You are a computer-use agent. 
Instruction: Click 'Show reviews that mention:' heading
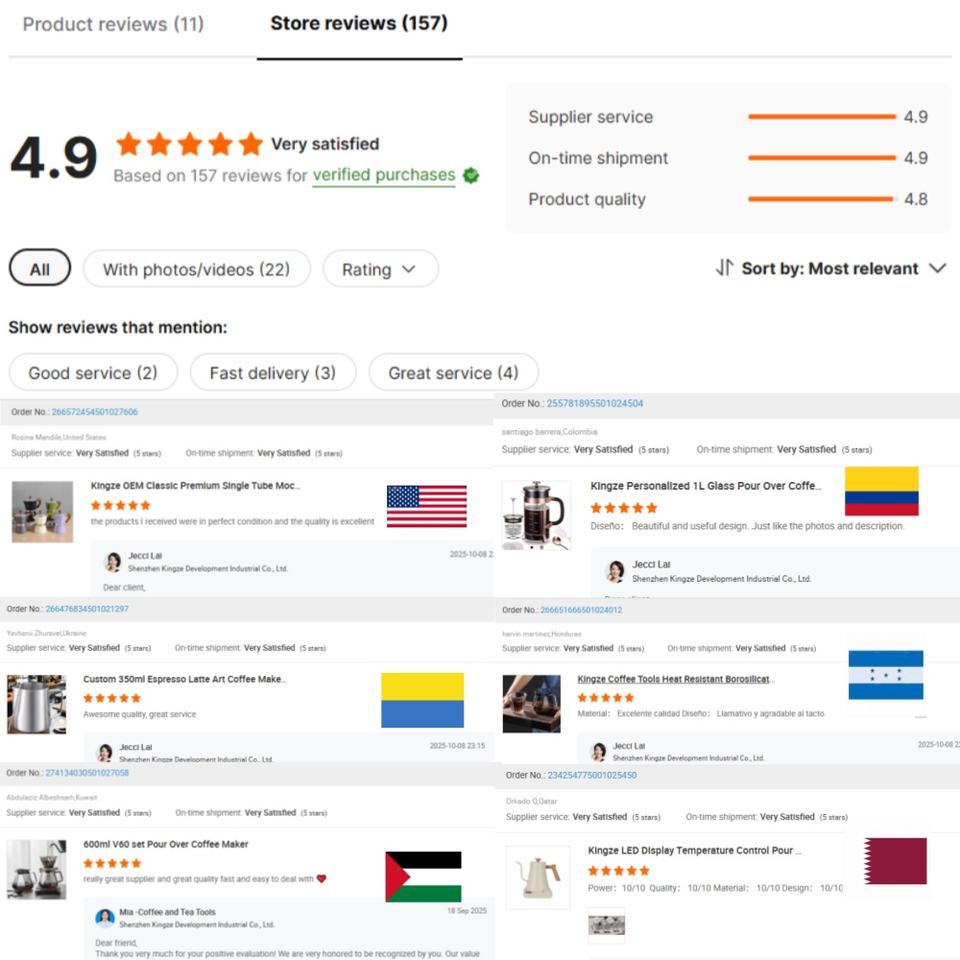tap(118, 328)
